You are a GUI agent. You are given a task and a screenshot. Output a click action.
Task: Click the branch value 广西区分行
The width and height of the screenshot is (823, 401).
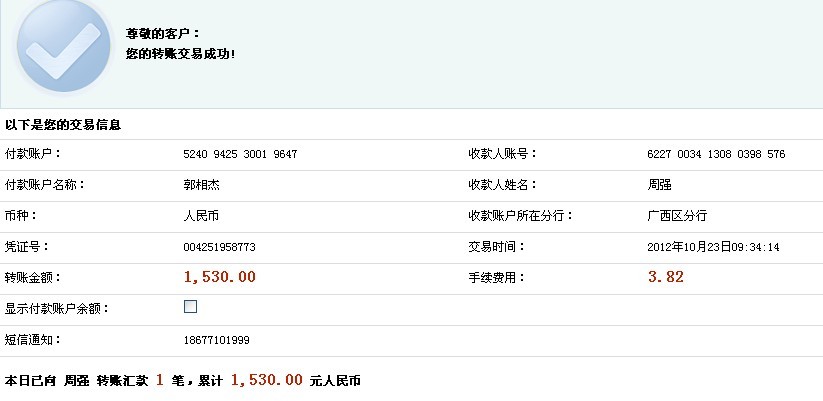(677, 216)
